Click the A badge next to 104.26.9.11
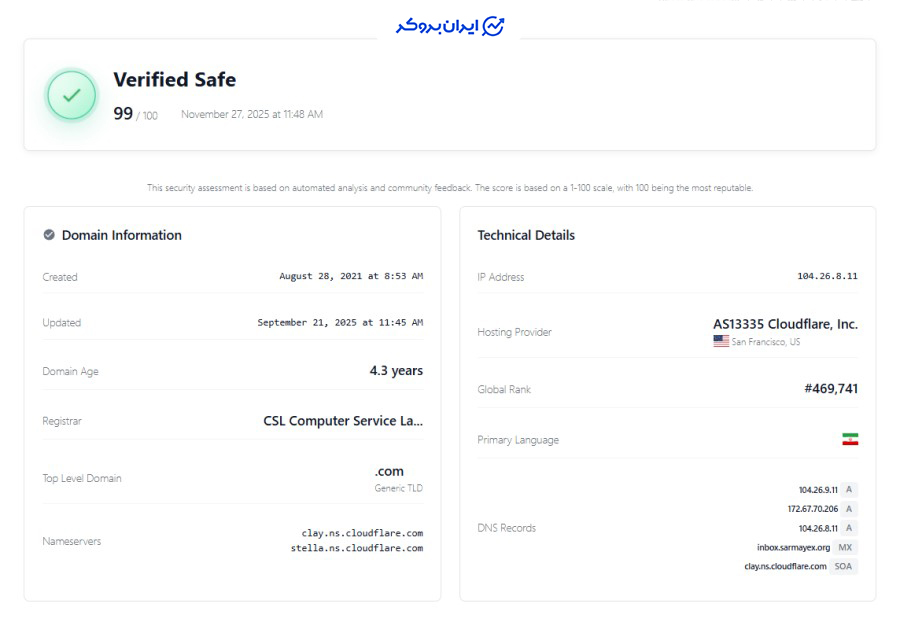 (x=849, y=489)
